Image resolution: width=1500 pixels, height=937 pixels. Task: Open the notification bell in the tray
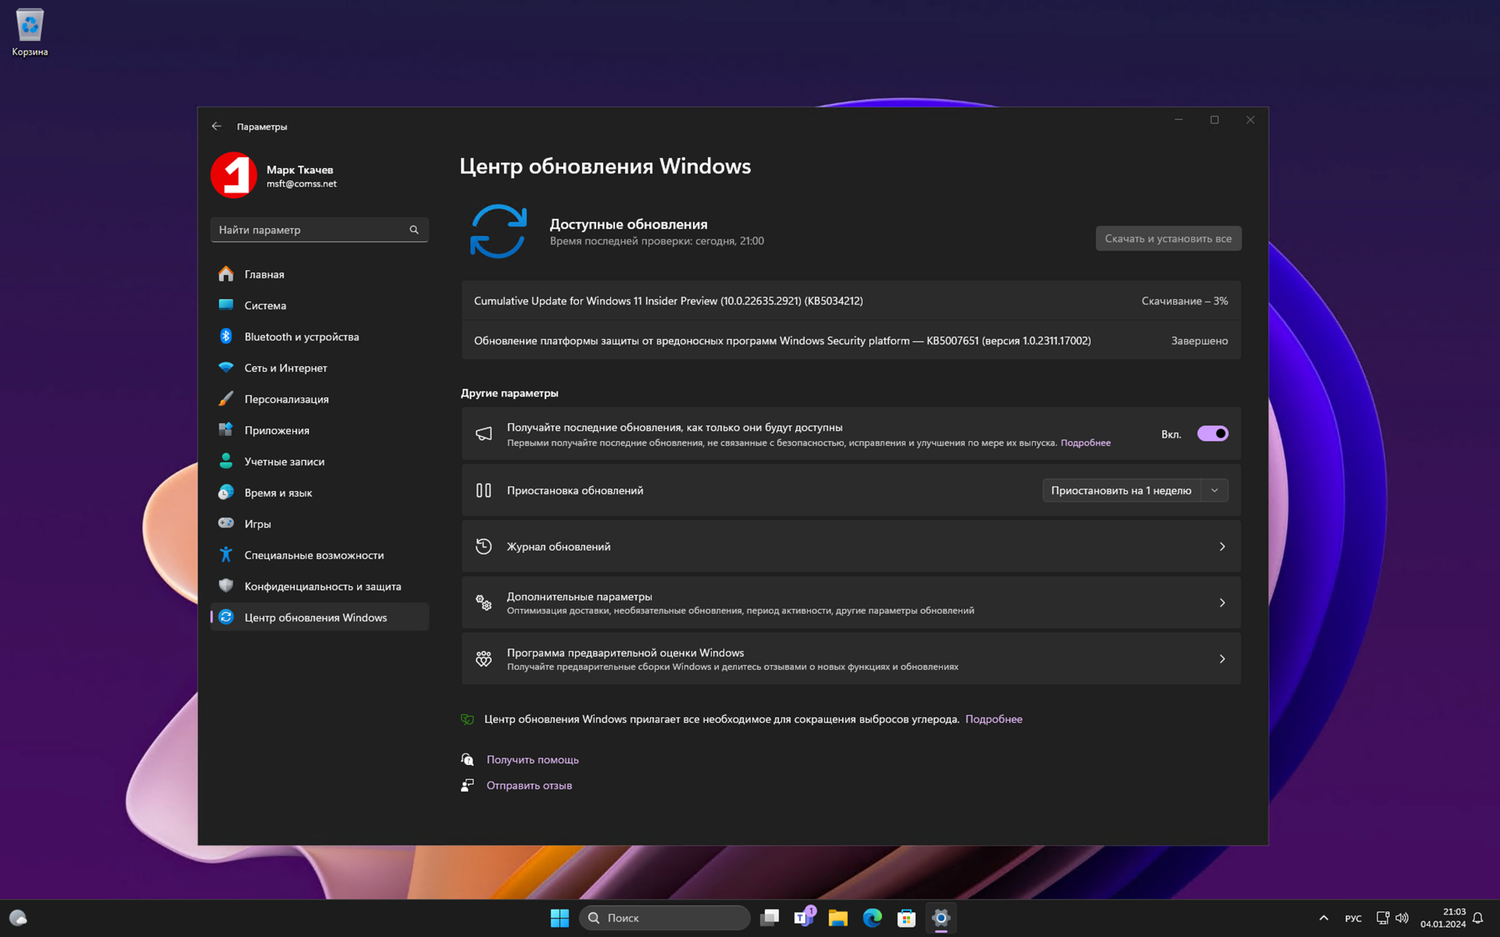[1478, 918]
